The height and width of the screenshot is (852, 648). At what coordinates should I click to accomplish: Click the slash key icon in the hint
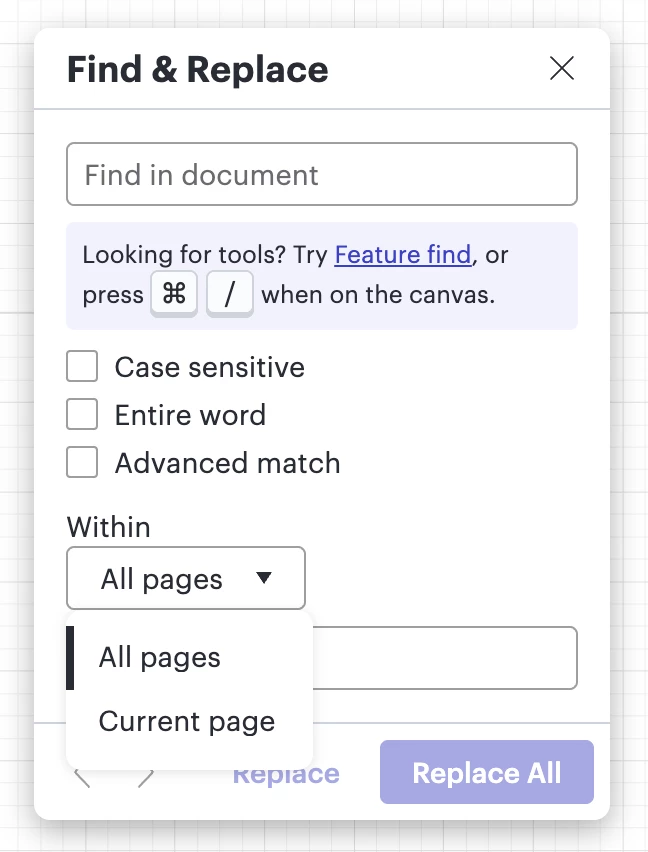[229, 295]
